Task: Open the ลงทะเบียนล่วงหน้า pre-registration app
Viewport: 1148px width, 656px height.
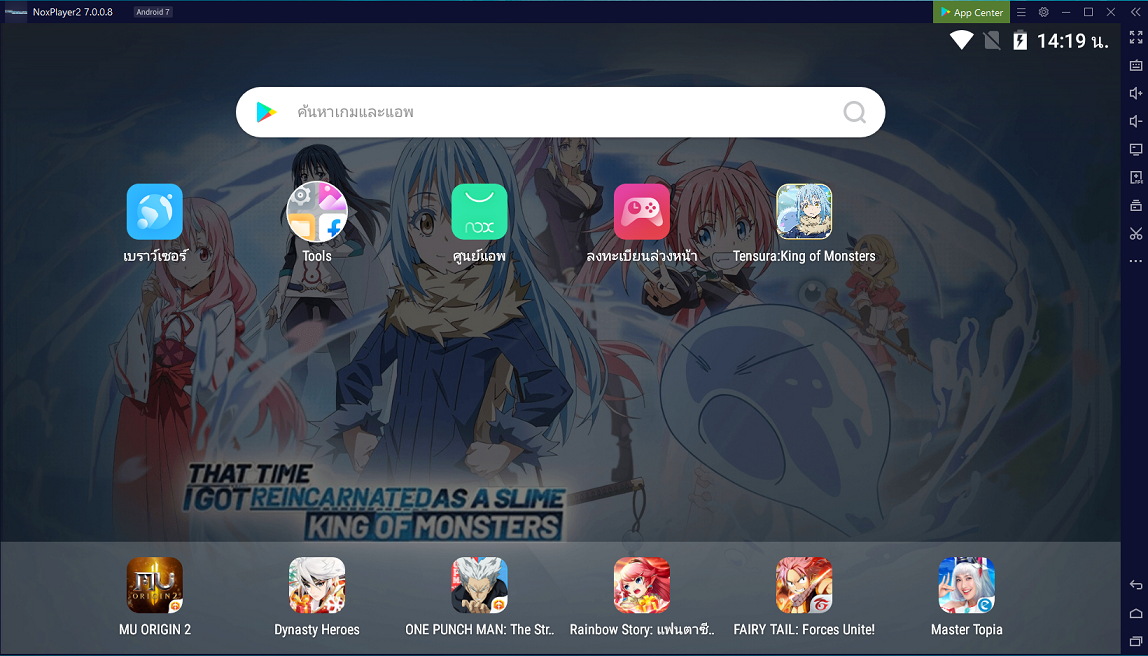Action: coord(642,212)
